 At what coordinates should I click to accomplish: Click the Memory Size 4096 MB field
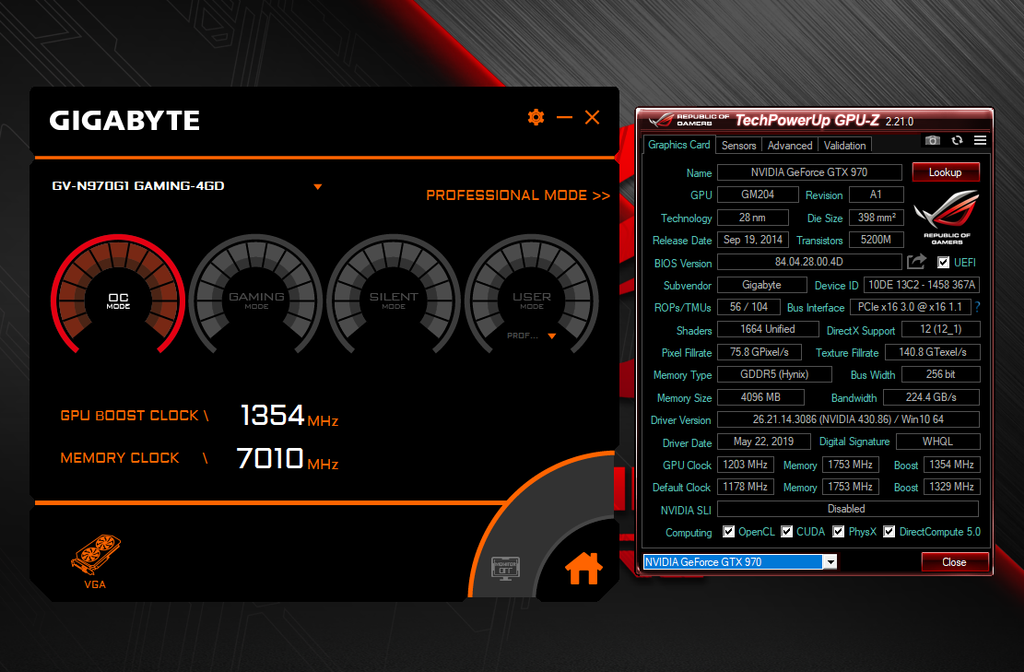coord(761,397)
